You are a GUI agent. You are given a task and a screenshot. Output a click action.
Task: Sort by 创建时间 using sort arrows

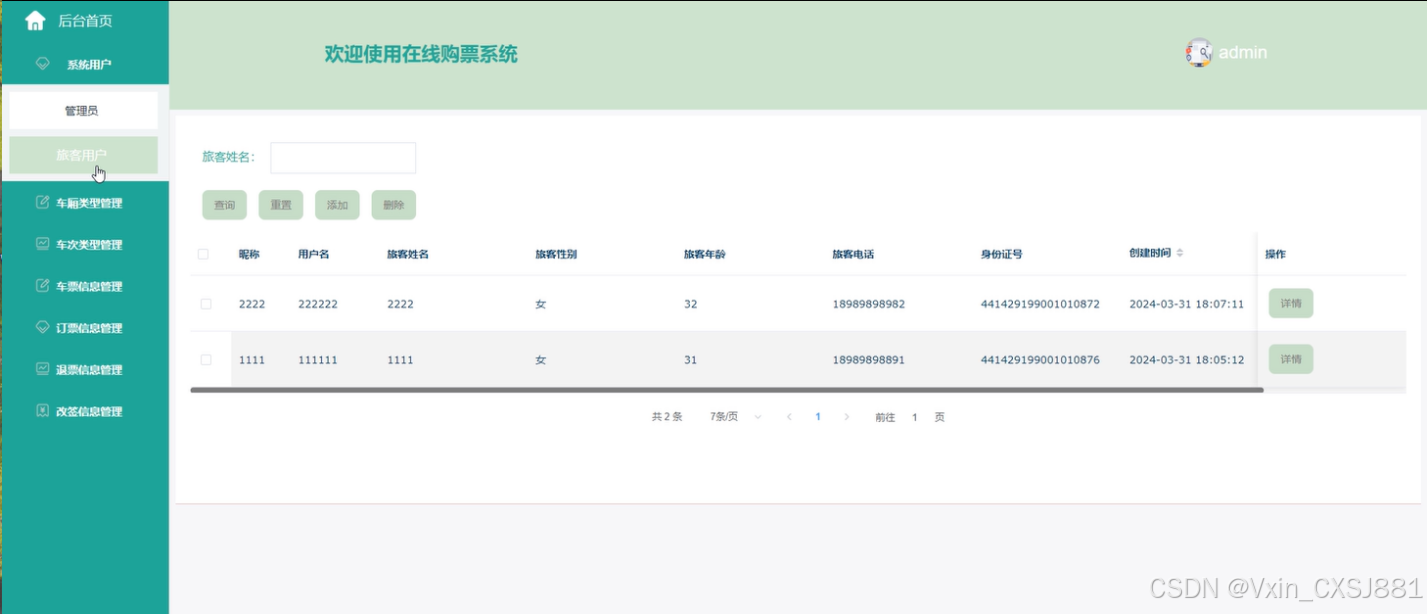click(1180, 254)
